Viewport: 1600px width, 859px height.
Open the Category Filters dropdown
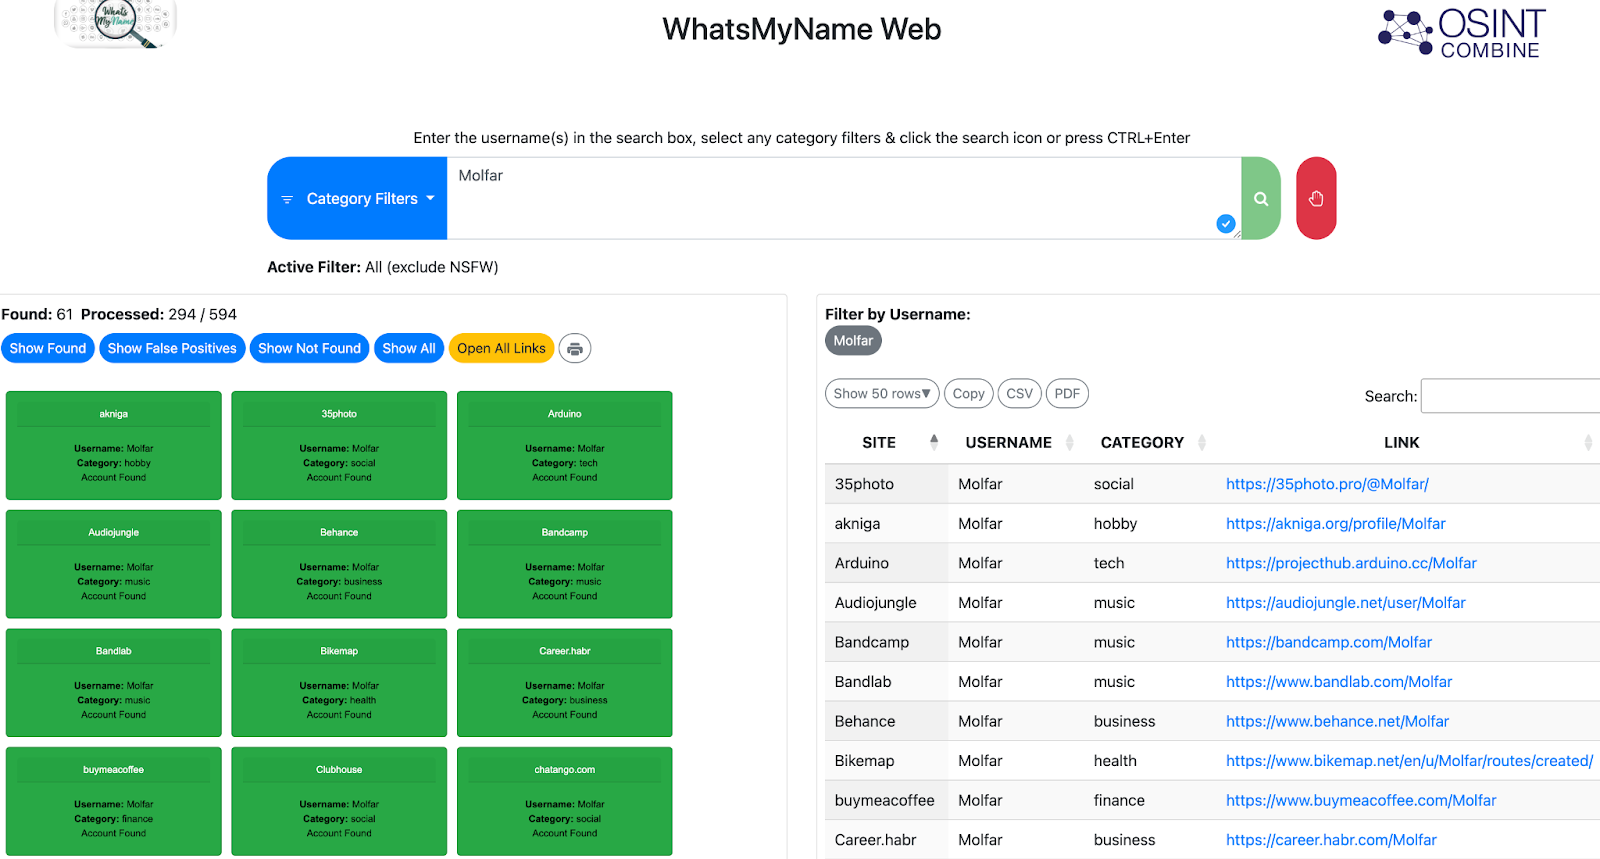[357, 198]
